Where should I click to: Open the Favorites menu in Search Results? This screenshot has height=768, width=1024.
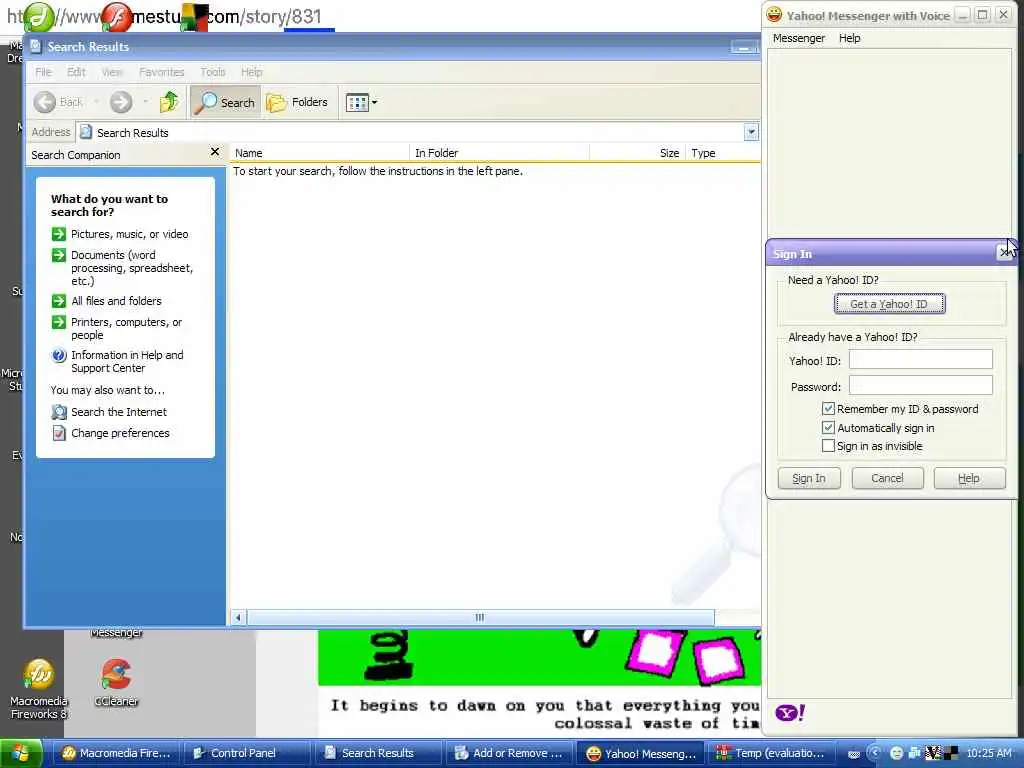(x=161, y=72)
